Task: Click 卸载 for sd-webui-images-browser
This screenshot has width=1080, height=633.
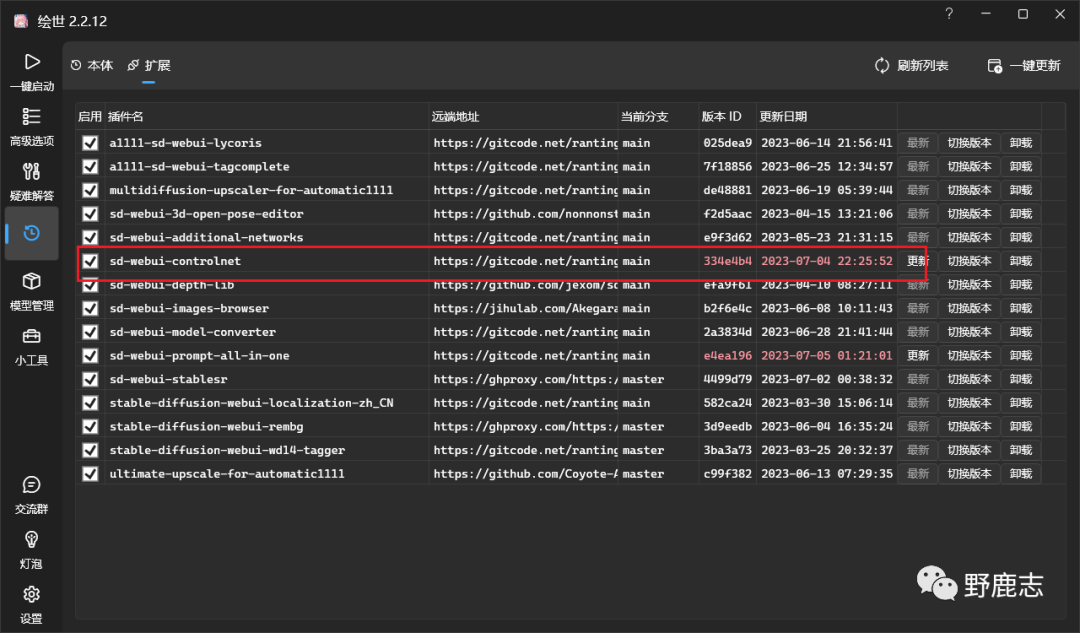Action: pos(1021,309)
